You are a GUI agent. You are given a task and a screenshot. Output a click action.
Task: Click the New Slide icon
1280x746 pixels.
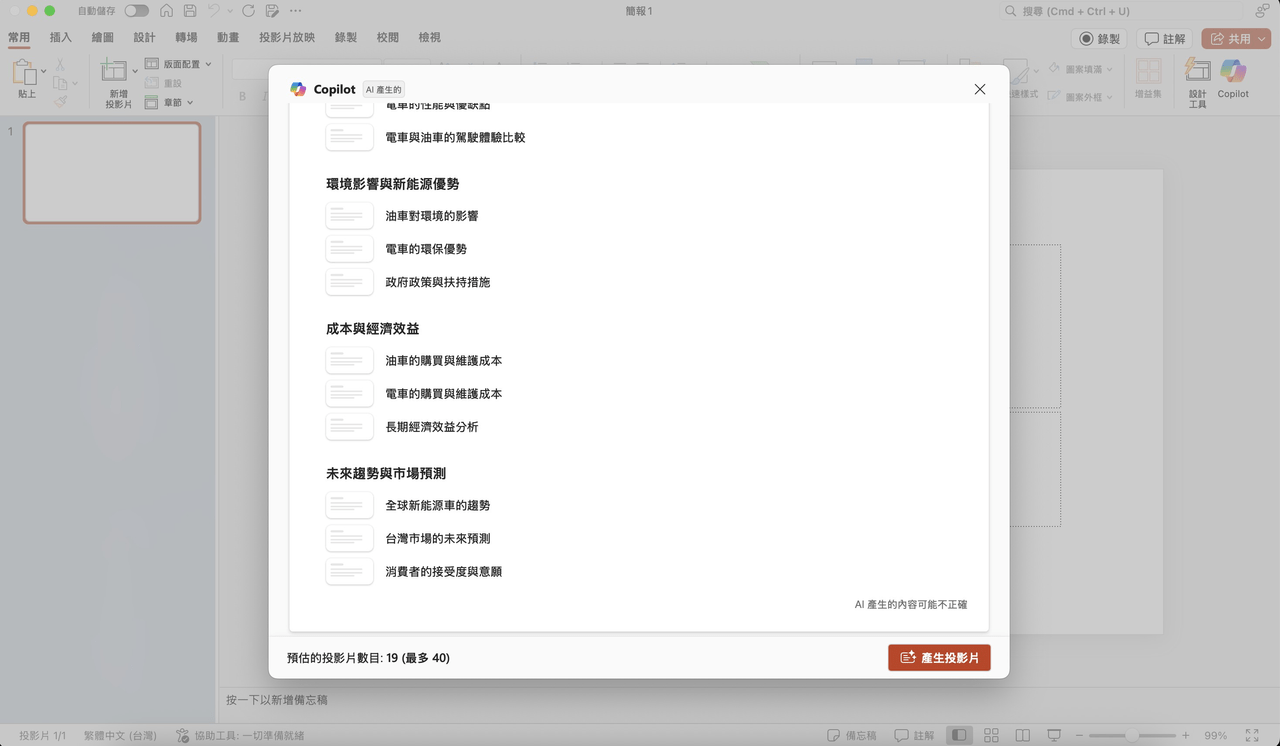[x=114, y=71]
